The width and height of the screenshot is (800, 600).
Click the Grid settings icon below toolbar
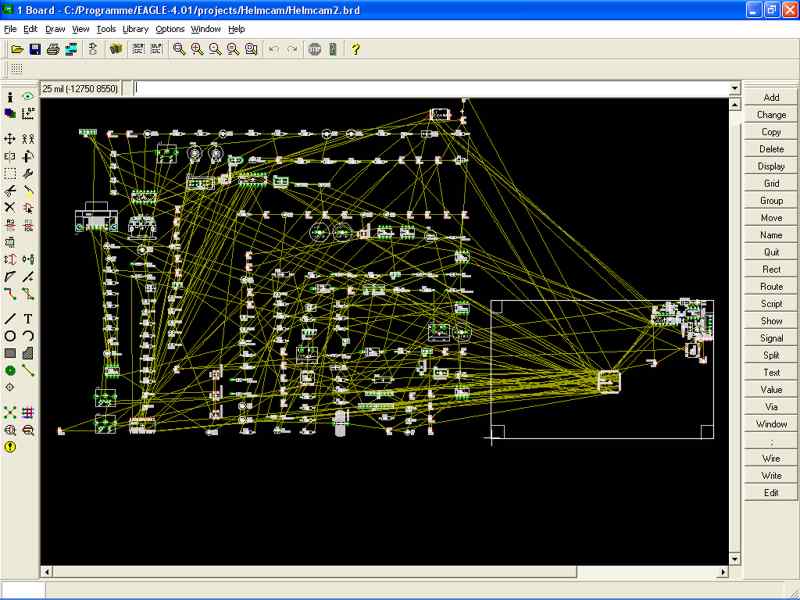click(x=17, y=69)
